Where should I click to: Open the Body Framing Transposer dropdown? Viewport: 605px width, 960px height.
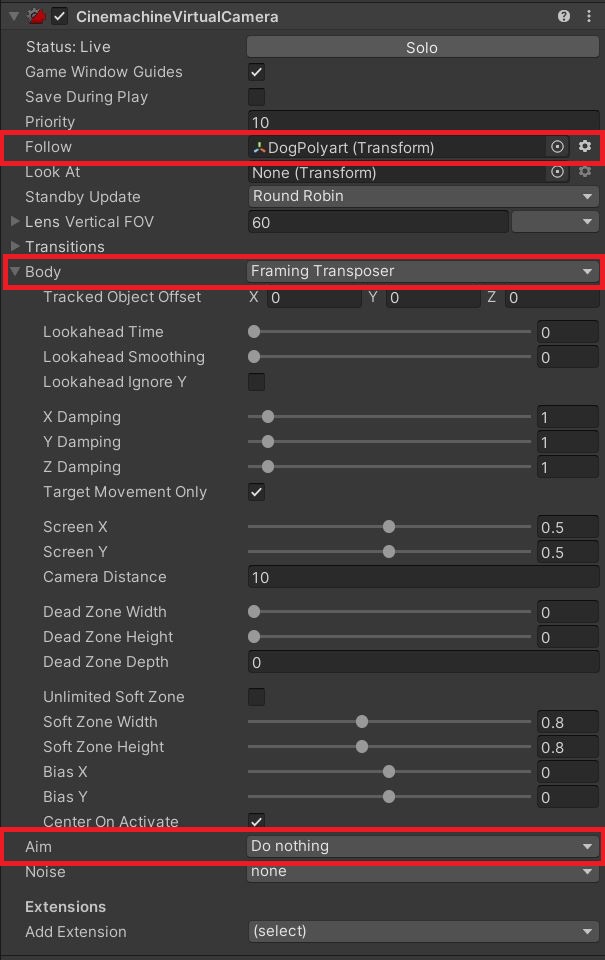(x=423, y=271)
